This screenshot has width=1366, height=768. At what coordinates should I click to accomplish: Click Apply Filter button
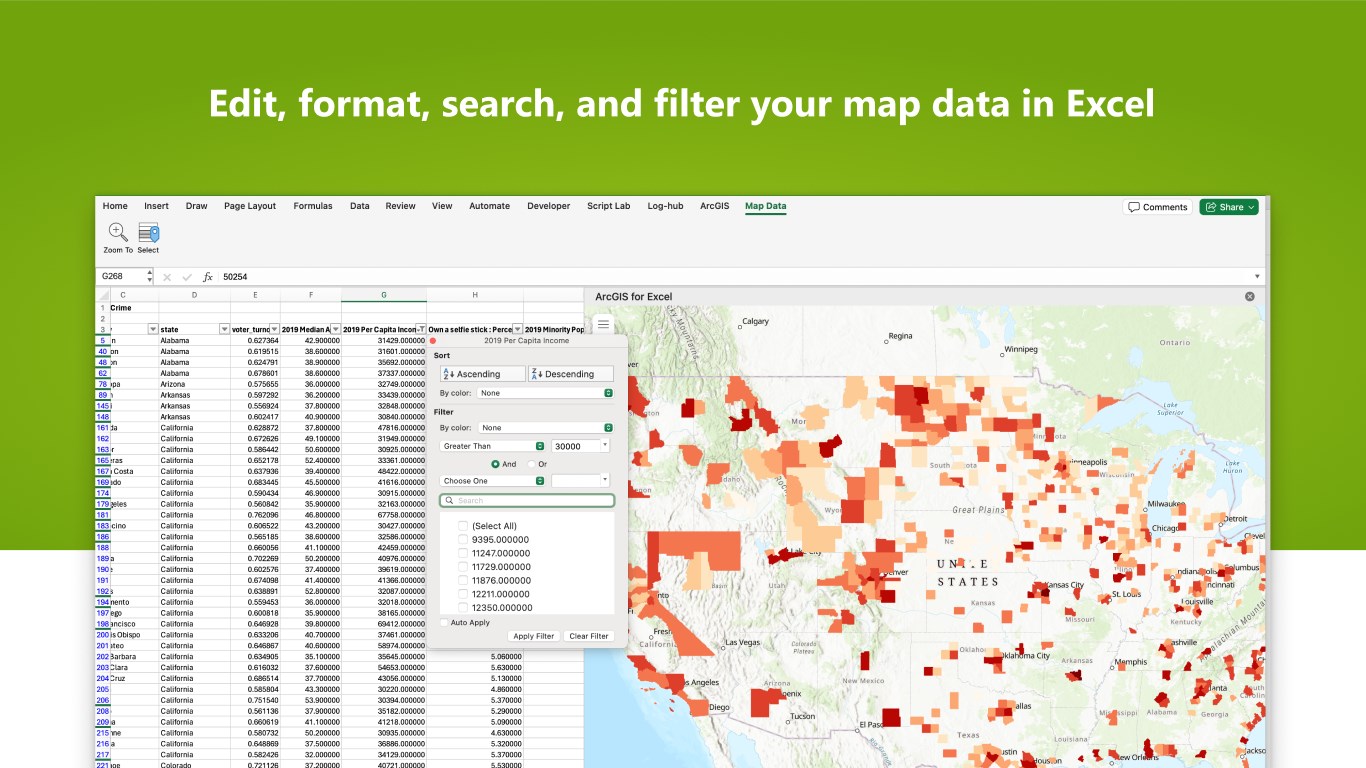533,636
